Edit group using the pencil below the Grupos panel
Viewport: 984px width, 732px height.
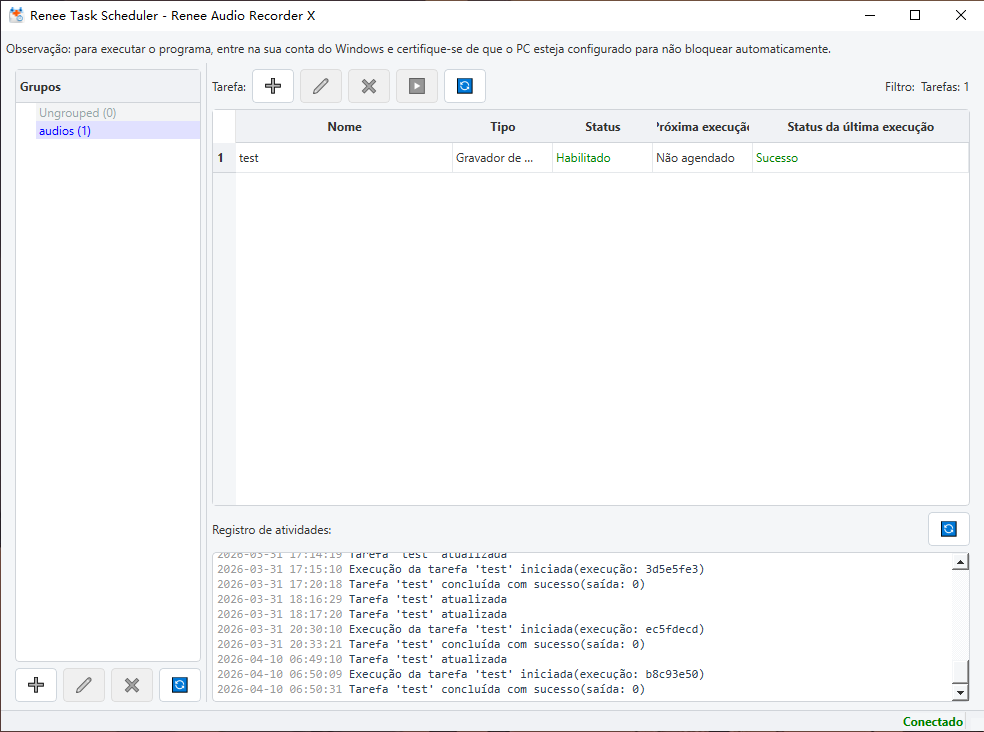pos(83,685)
